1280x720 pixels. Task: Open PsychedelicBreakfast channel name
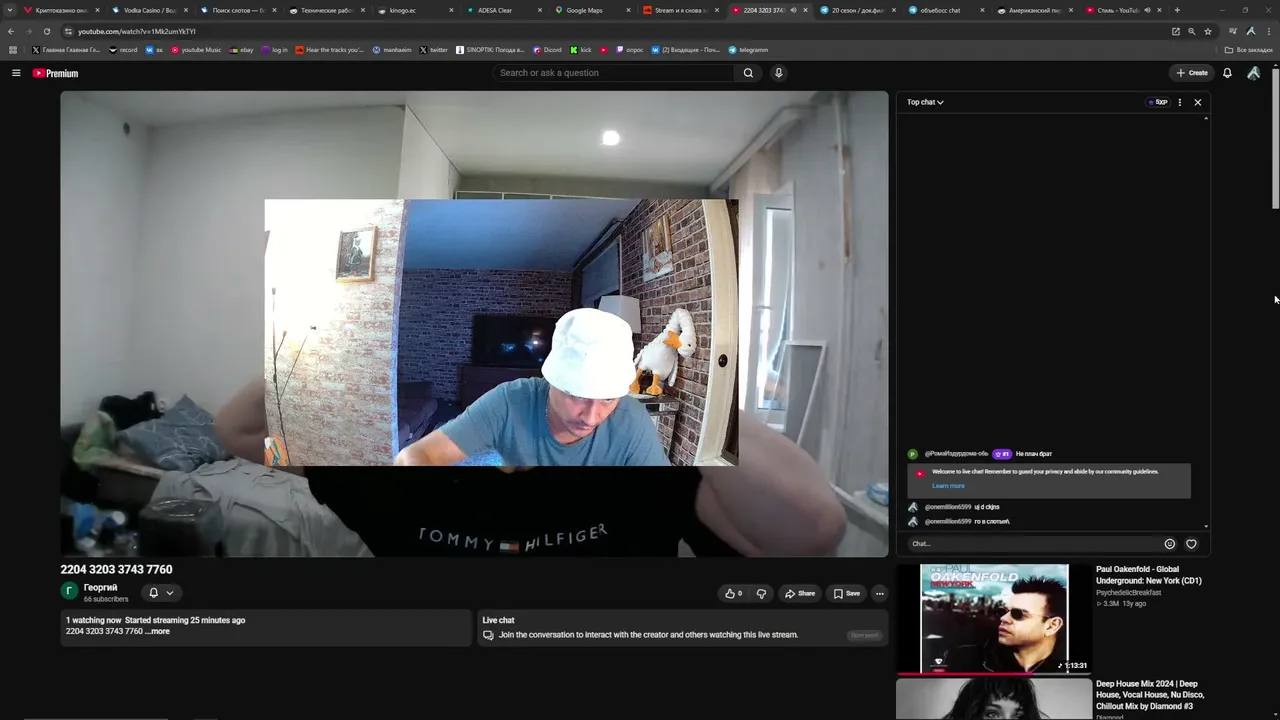pyautogui.click(x=1129, y=593)
